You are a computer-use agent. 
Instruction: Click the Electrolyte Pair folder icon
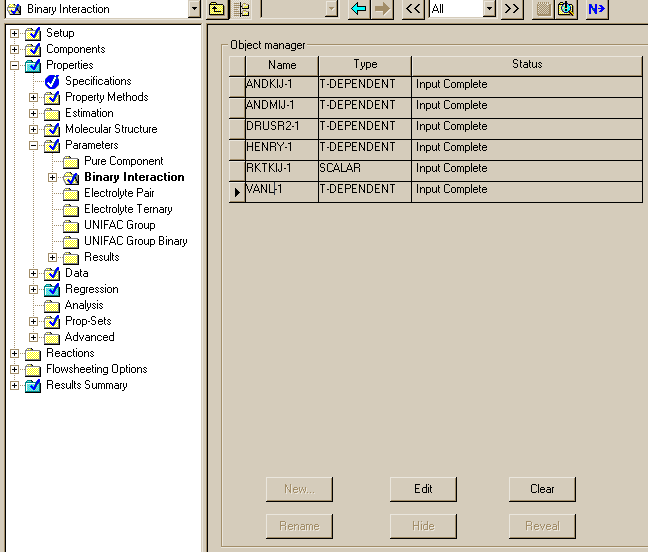(x=71, y=193)
